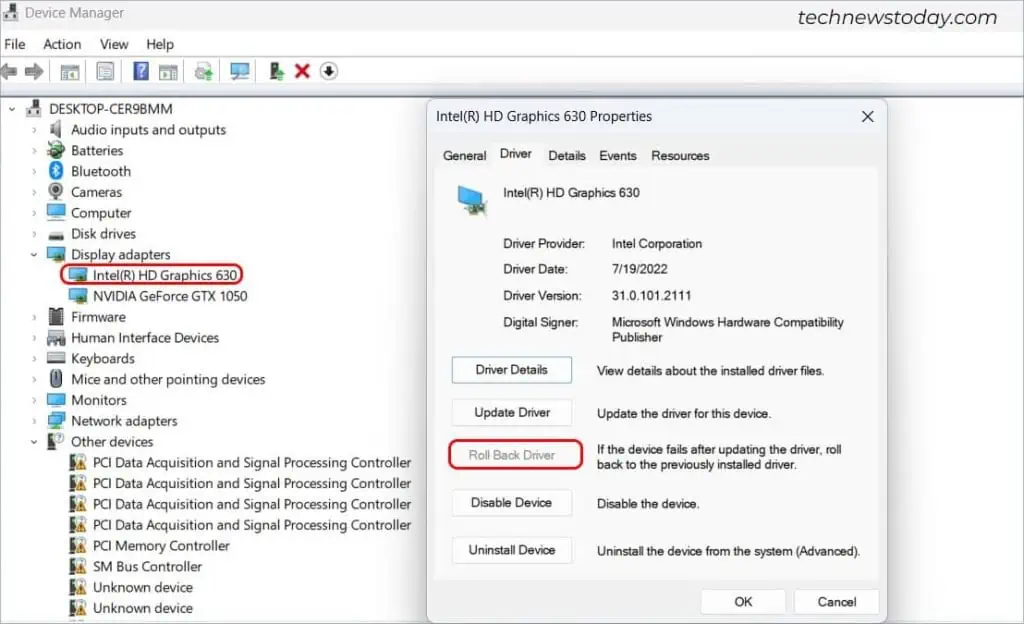Viewport: 1024px width, 624px height.
Task: Open the Help menu
Action: 160,44
